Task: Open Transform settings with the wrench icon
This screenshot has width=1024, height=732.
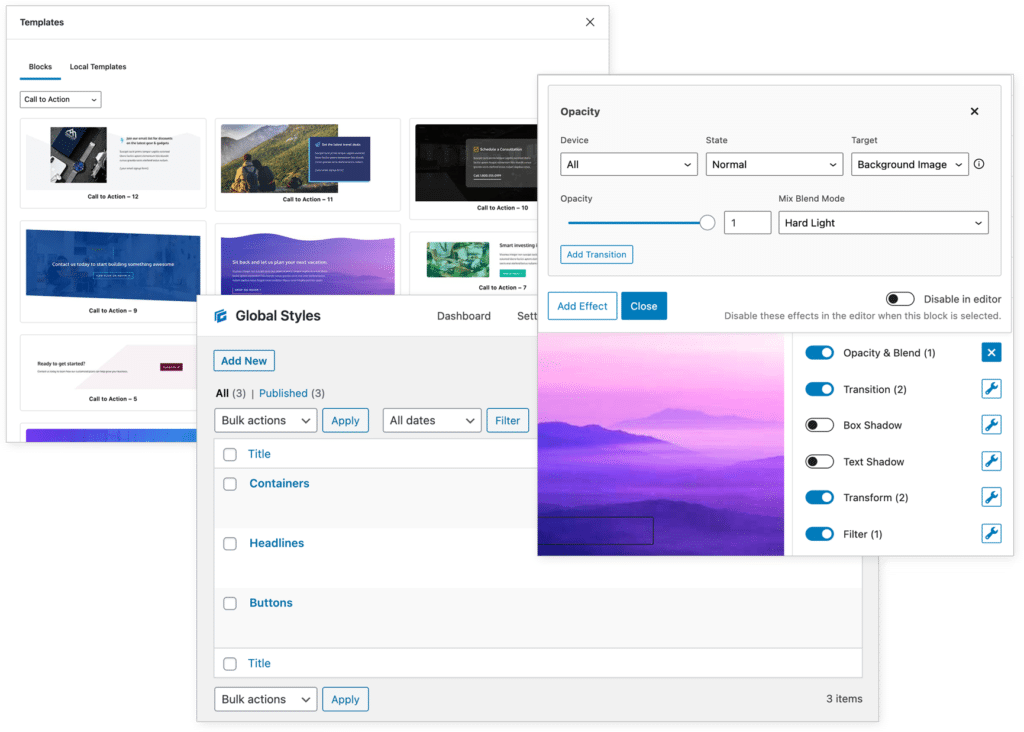Action: [x=991, y=497]
